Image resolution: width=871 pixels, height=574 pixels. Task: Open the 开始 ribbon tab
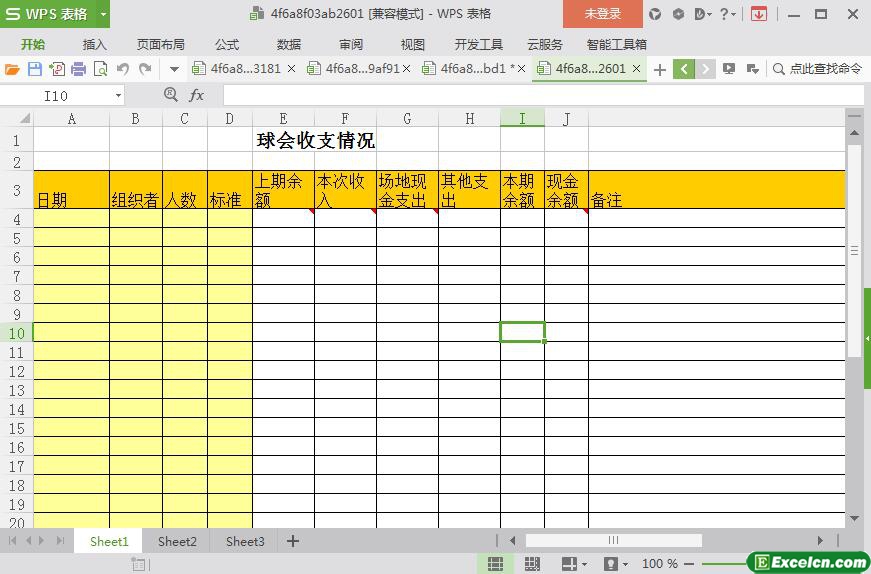pyautogui.click(x=33, y=44)
